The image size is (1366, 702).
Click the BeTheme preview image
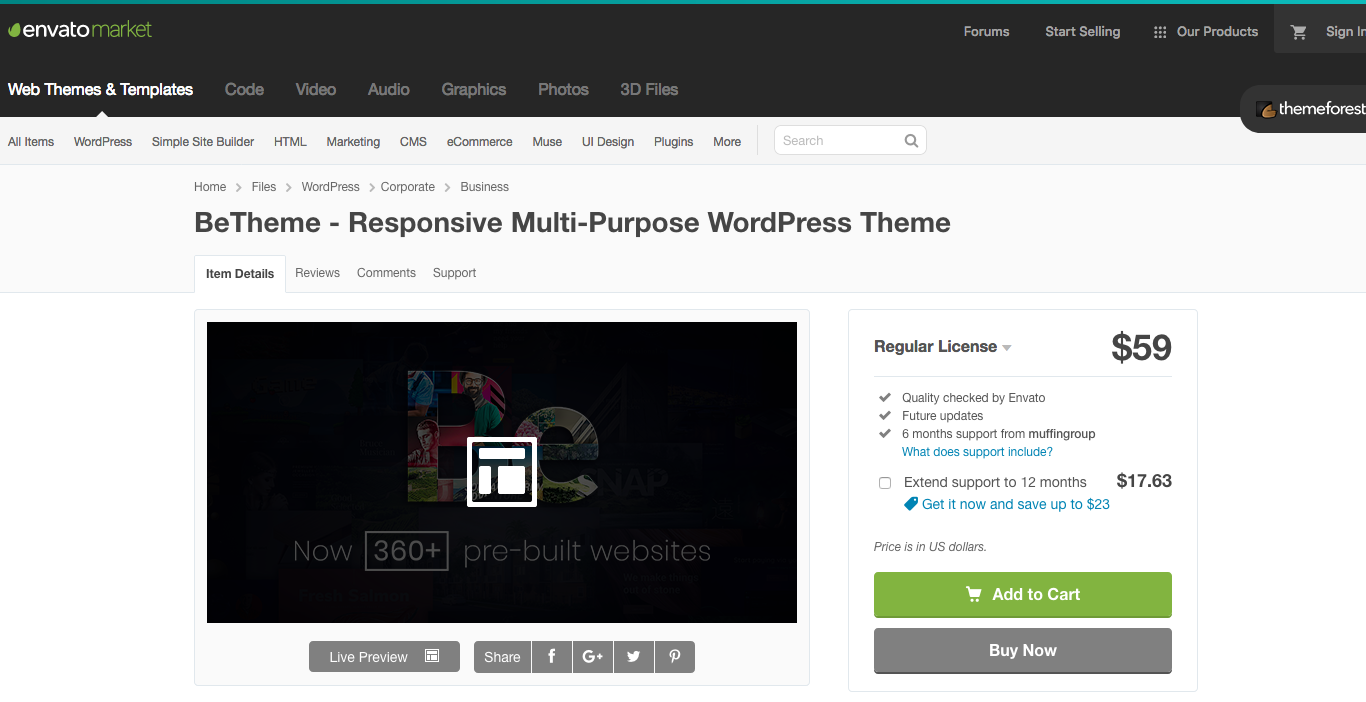pyautogui.click(x=502, y=472)
